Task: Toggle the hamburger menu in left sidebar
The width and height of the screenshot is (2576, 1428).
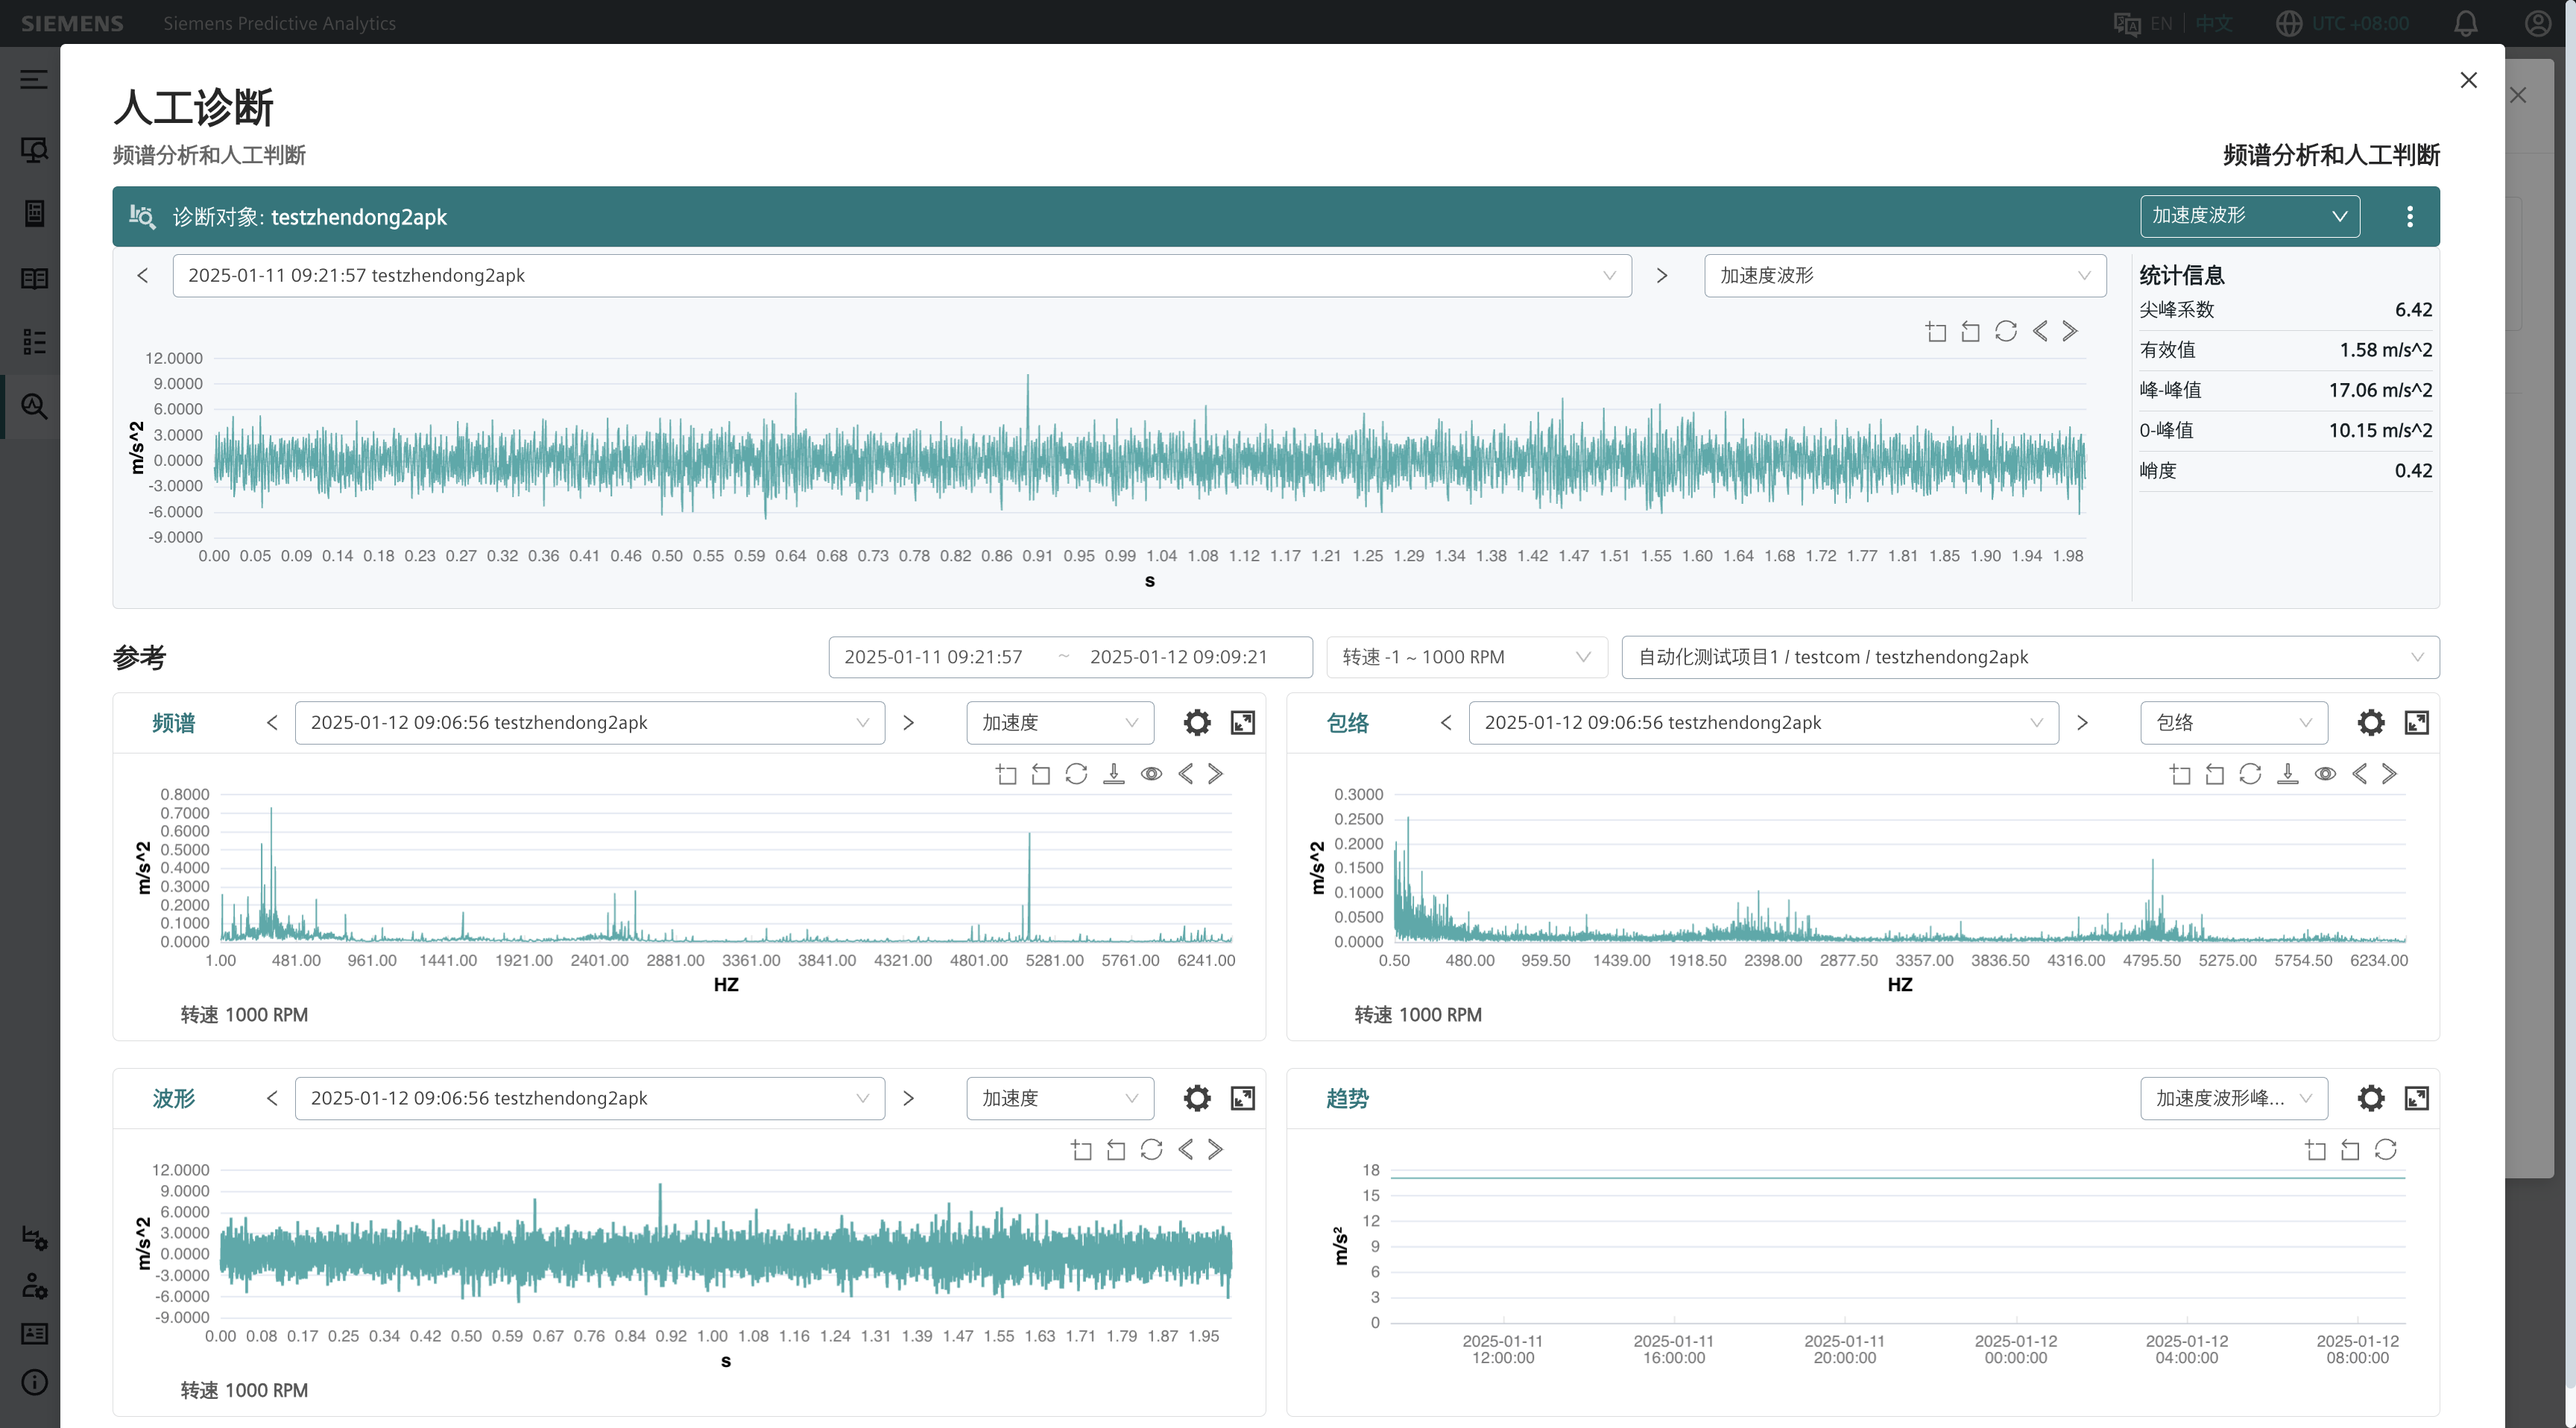Action: 34,79
